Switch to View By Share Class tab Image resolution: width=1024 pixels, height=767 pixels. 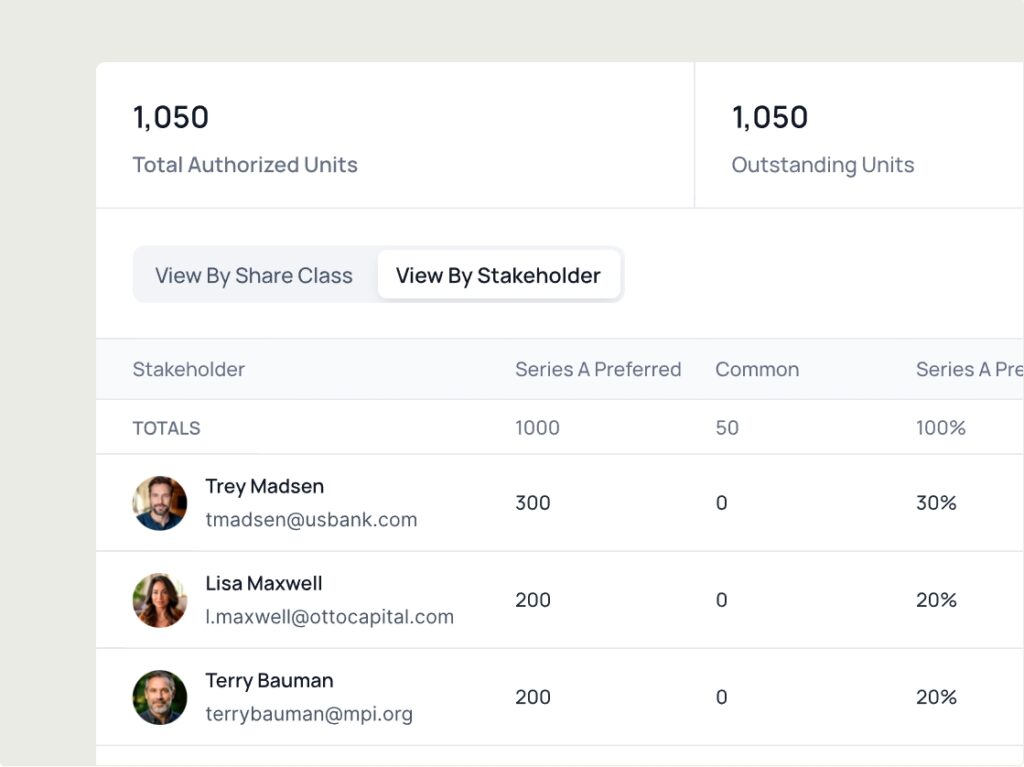click(x=254, y=276)
